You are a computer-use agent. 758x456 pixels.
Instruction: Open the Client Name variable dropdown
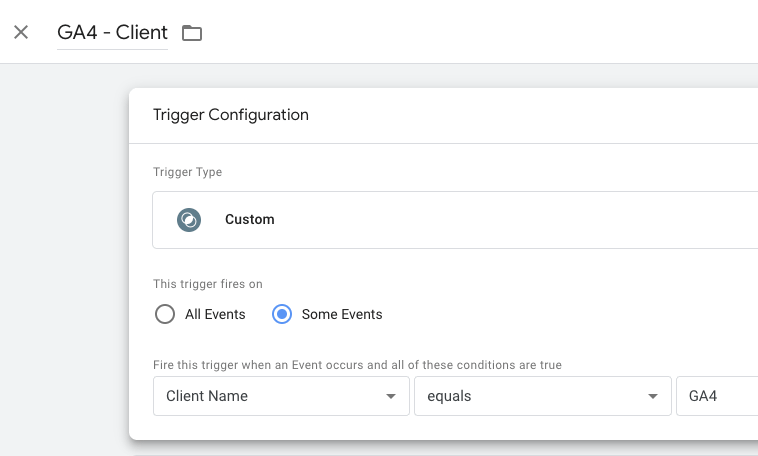pyautogui.click(x=281, y=396)
